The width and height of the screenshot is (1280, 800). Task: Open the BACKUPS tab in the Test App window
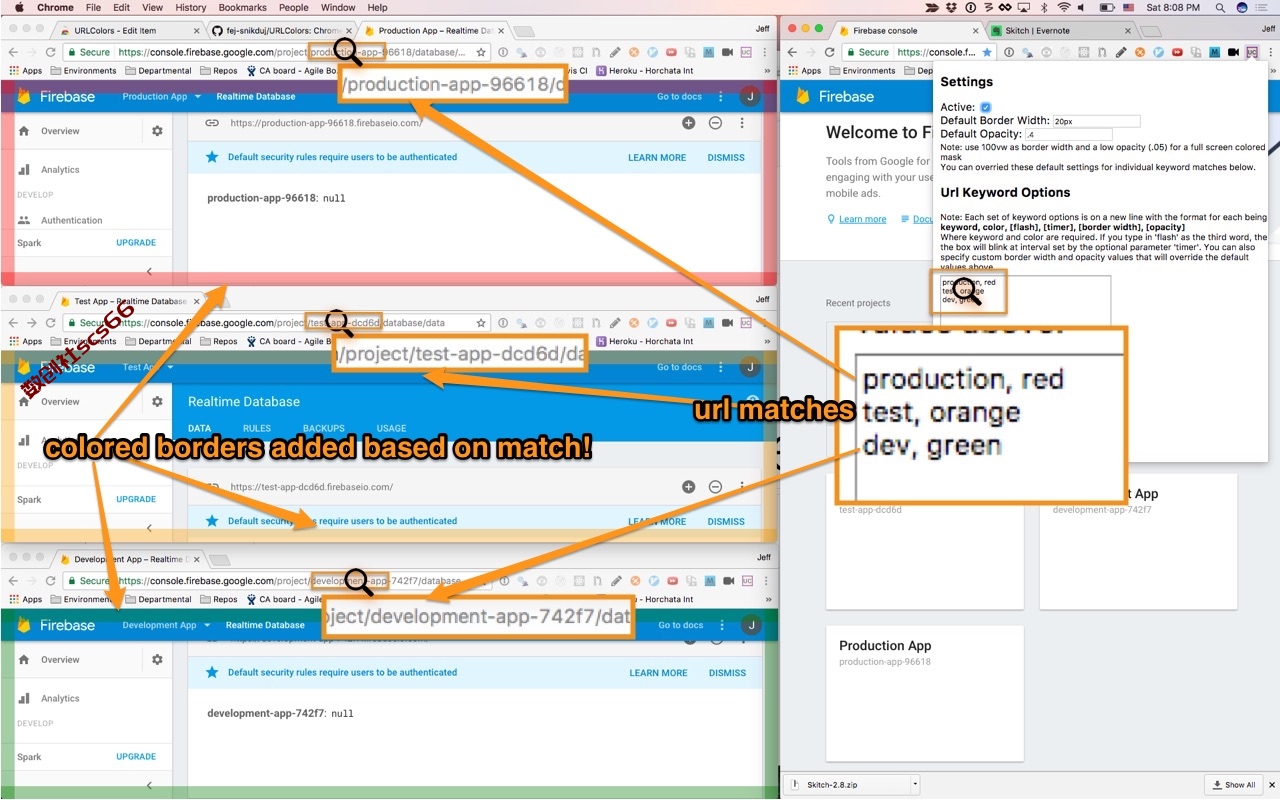(324, 428)
